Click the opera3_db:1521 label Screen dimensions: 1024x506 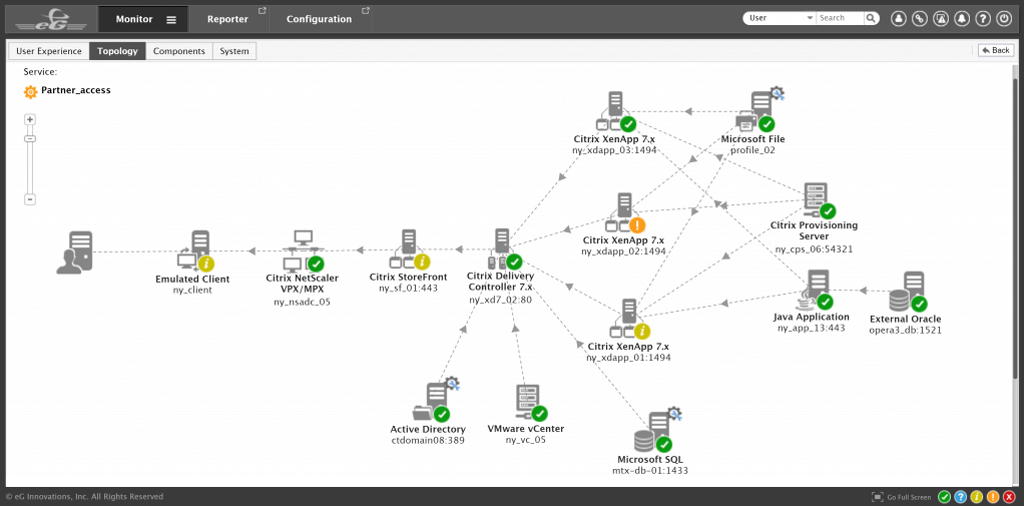(x=905, y=330)
